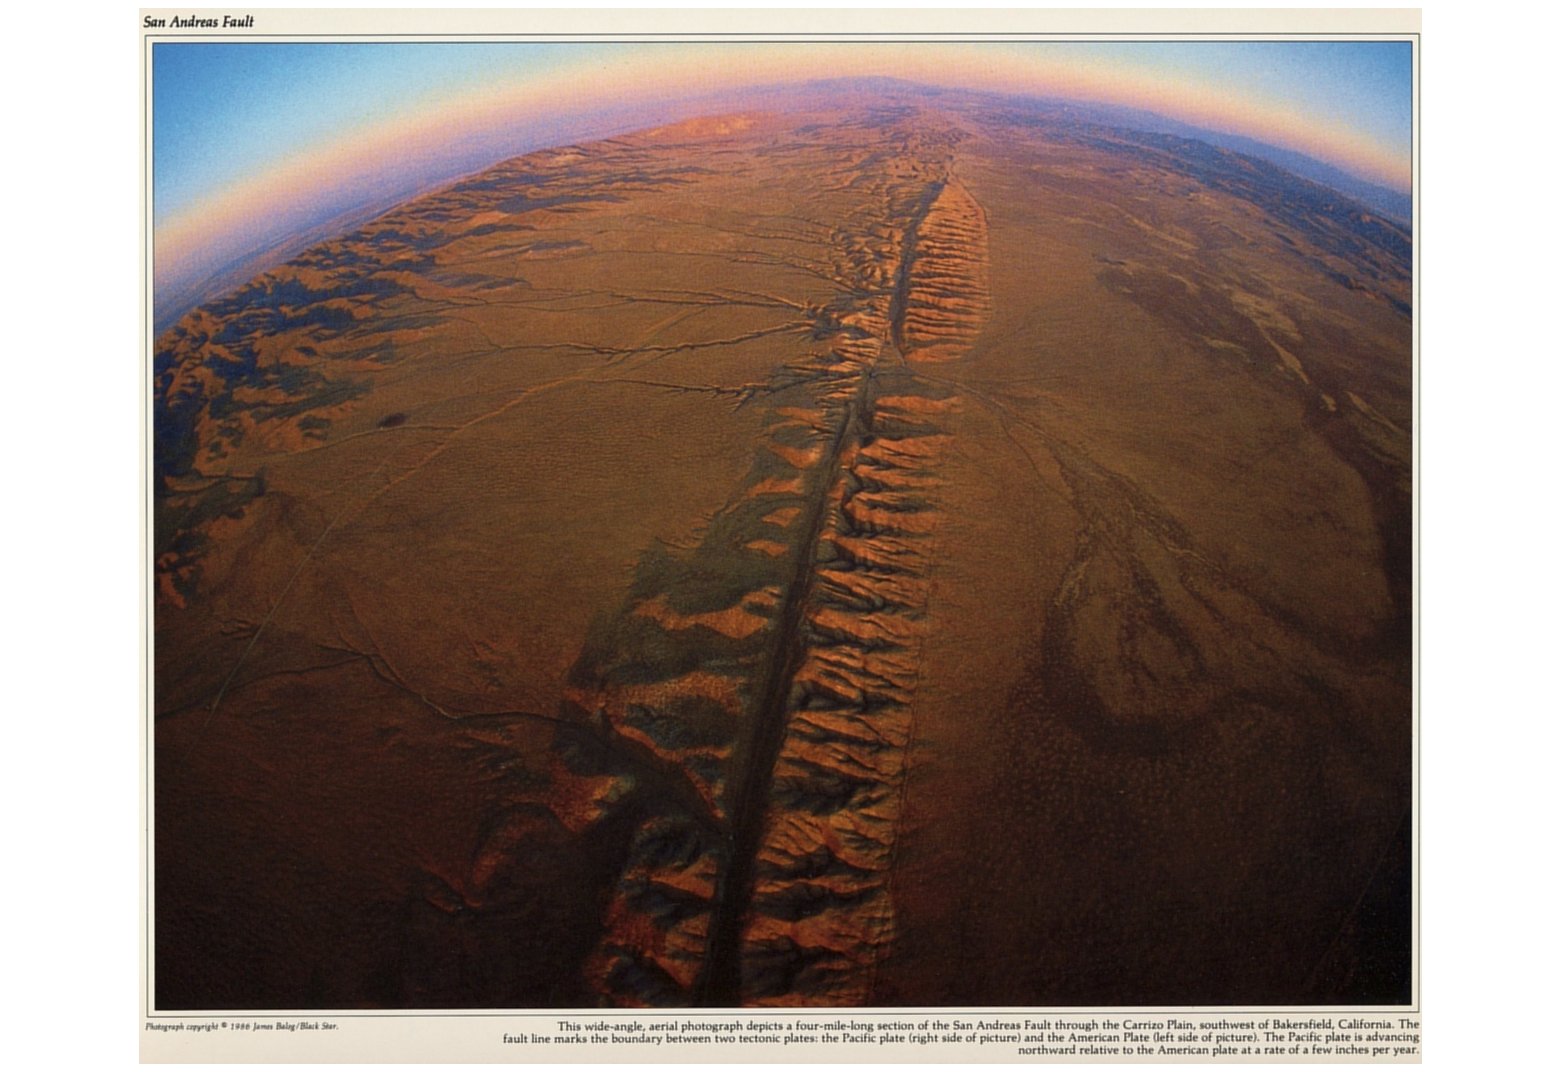The image size is (1560, 1072).
Task: Click the San Andreas Fault aerial photograph
Action: pyautogui.click(x=782, y=525)
